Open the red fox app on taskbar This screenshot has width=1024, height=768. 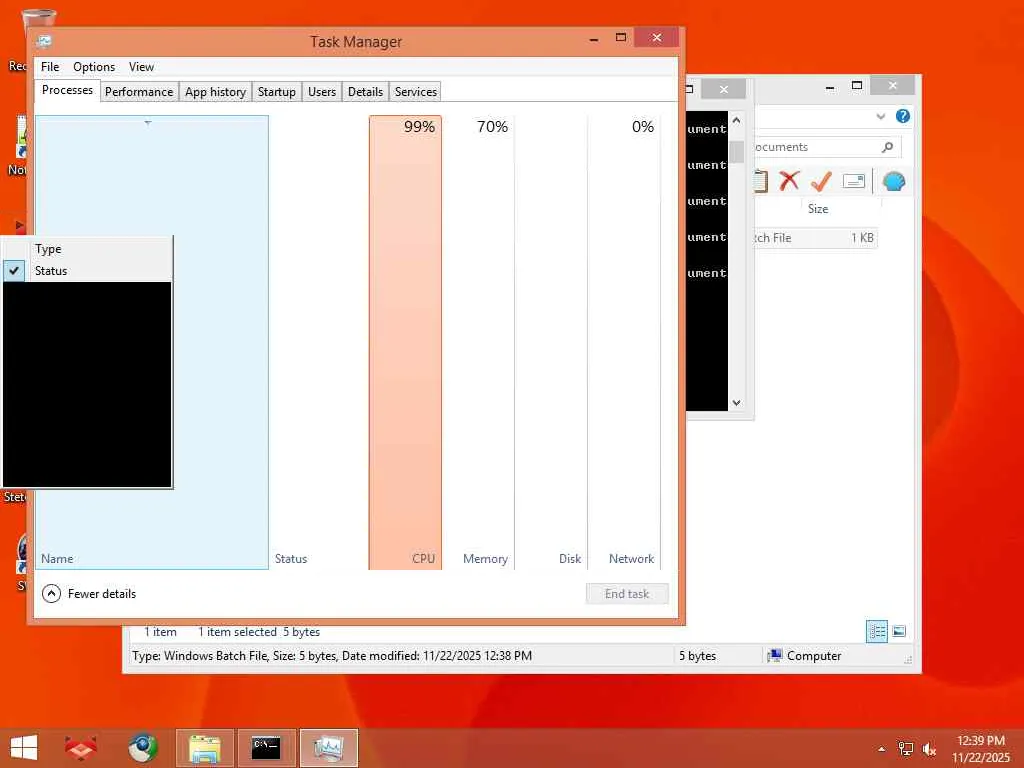point(80,748)
